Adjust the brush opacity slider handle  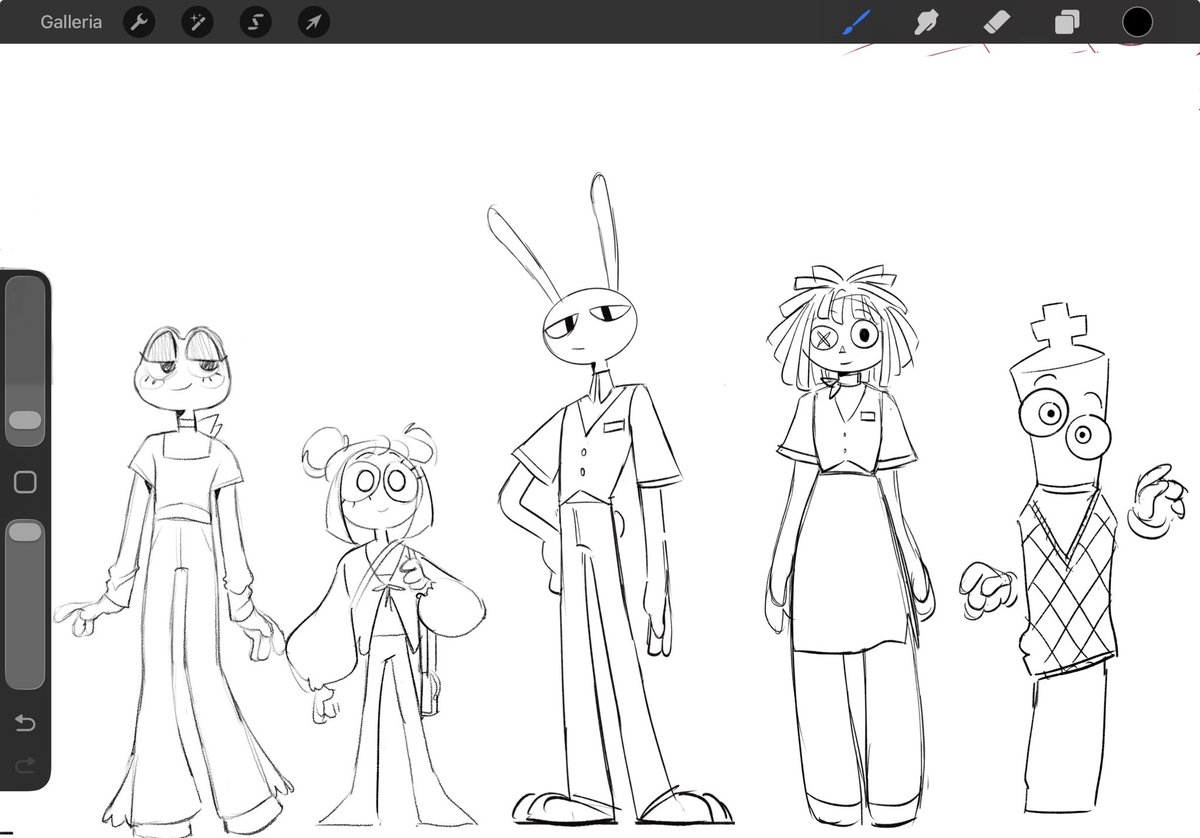[25, 531]
